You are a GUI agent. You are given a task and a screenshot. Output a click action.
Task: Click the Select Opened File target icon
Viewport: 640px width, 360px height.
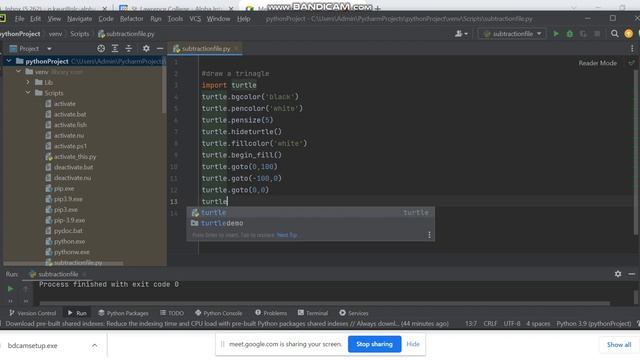click(x=101, y=49)
